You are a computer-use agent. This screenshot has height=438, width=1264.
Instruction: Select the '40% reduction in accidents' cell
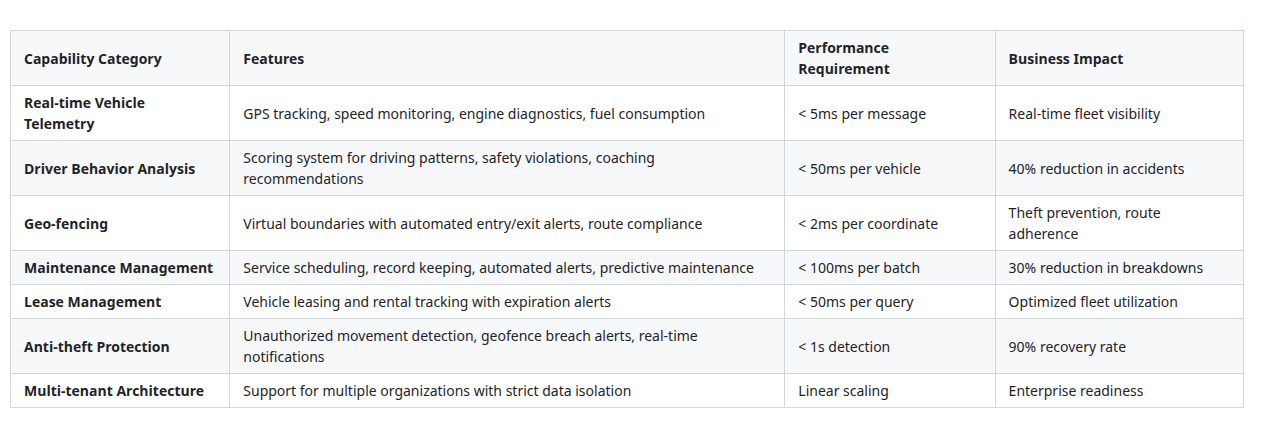point(1096,169)
